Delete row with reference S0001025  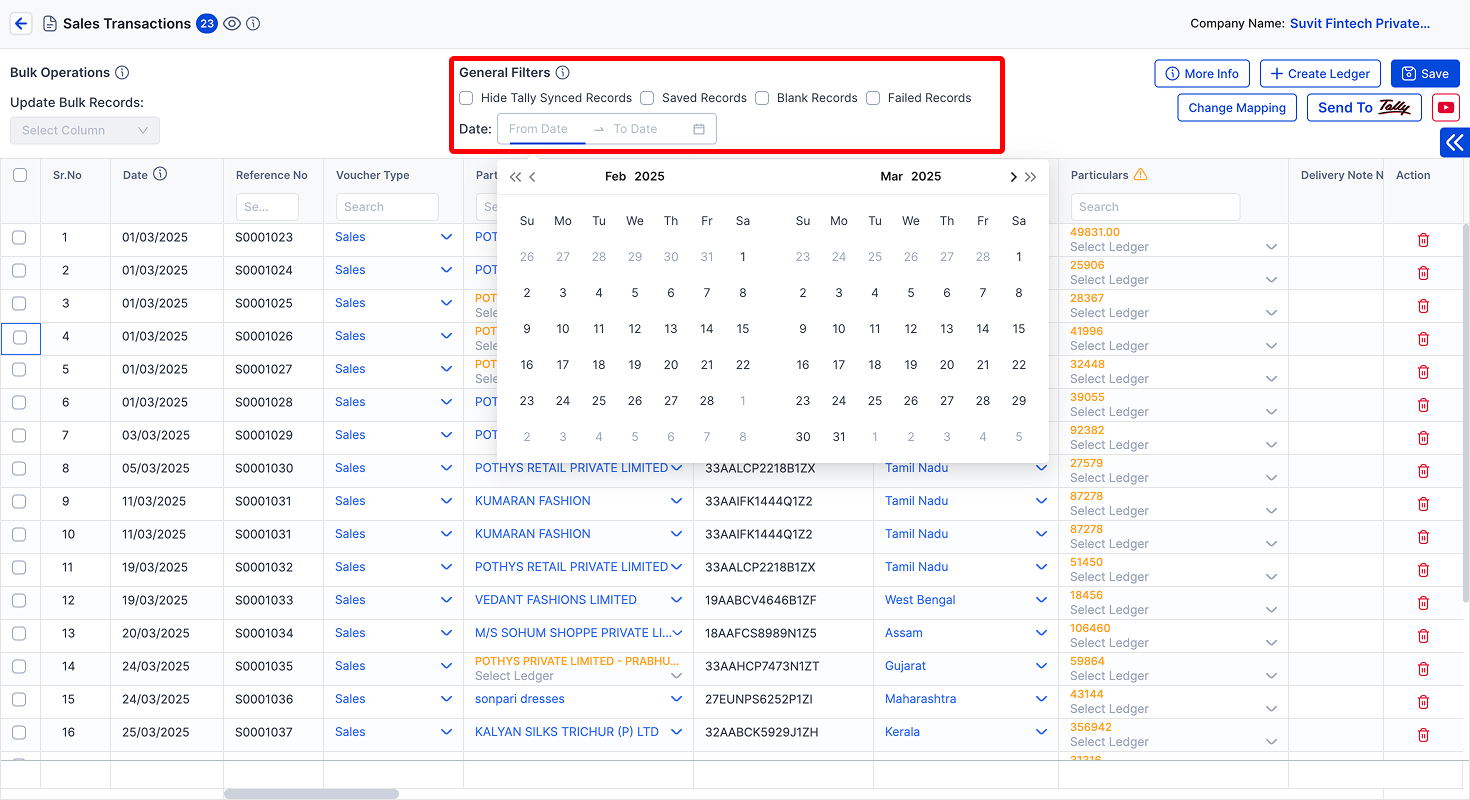[1424, 306]
